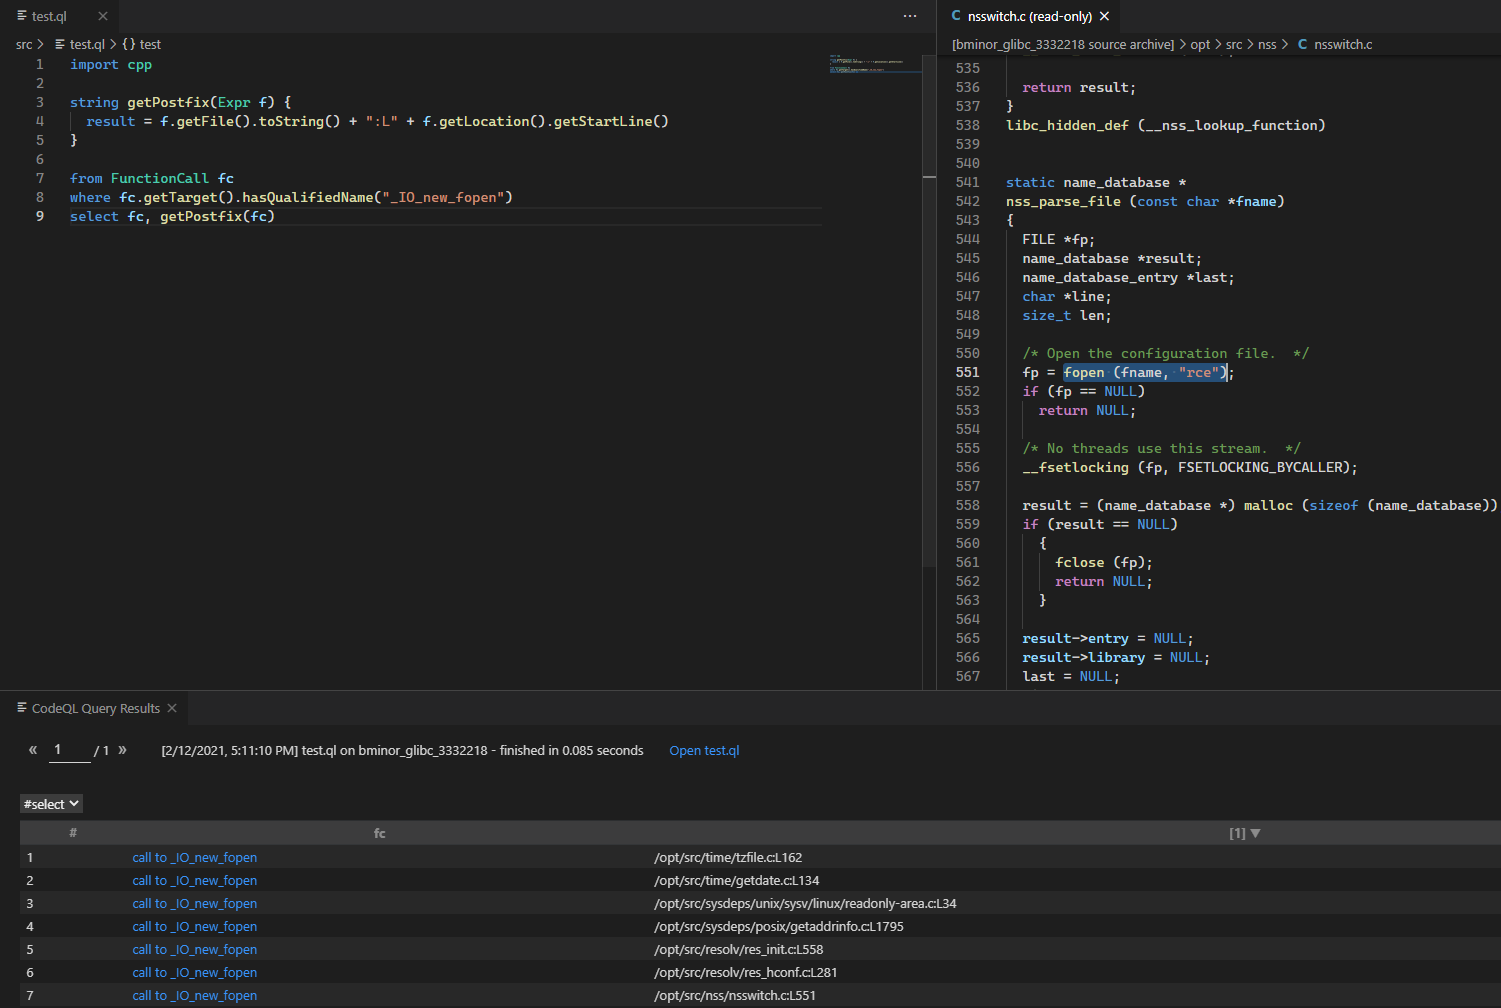Close the test.ql editor tab

point(103,16)
